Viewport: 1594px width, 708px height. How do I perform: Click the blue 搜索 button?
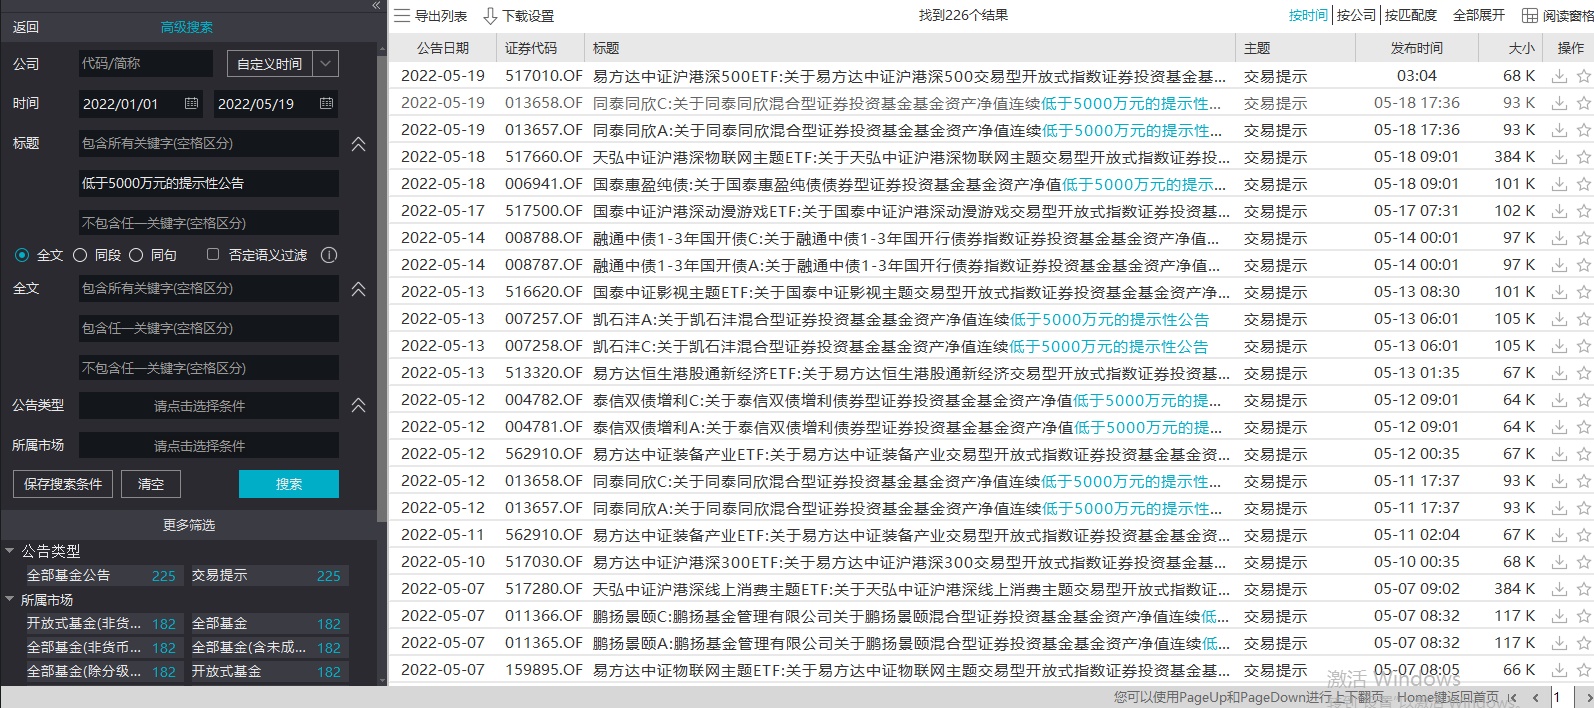tap(288, 484)
